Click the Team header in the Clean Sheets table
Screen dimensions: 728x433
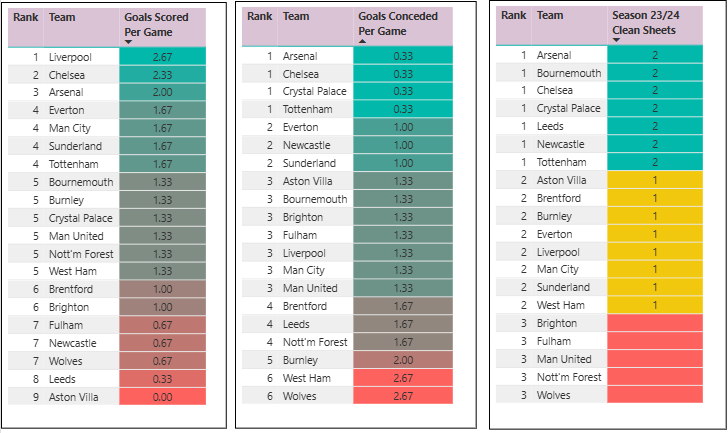[550, 16]
